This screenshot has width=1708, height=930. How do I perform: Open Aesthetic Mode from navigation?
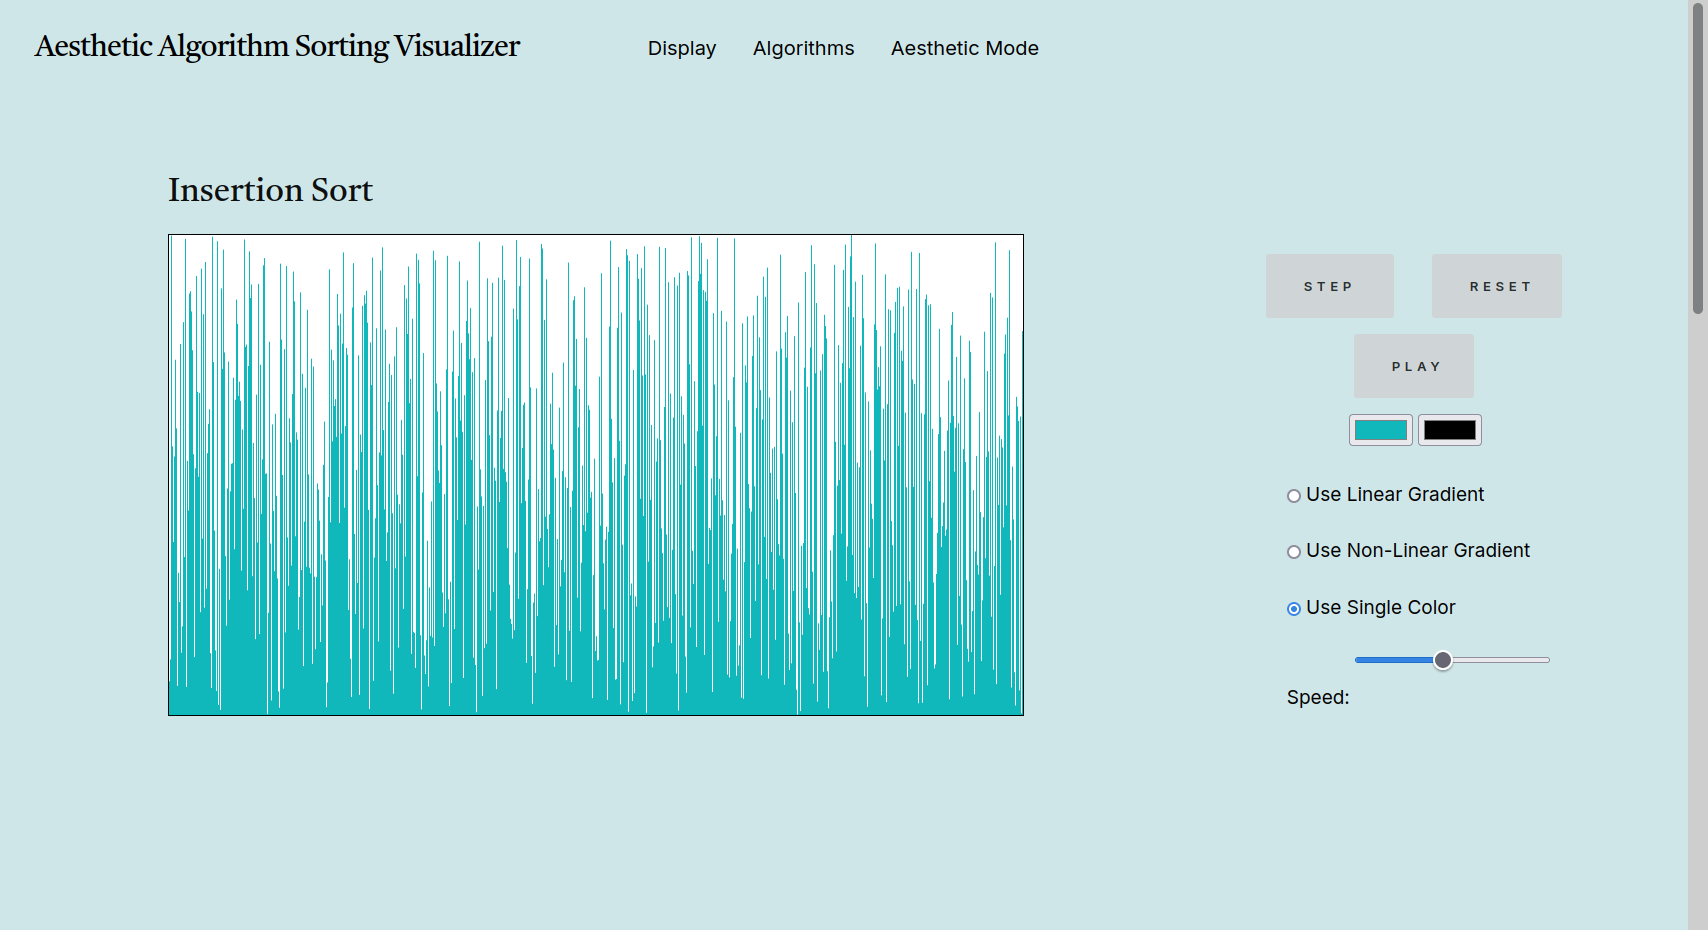coord(965,48)
